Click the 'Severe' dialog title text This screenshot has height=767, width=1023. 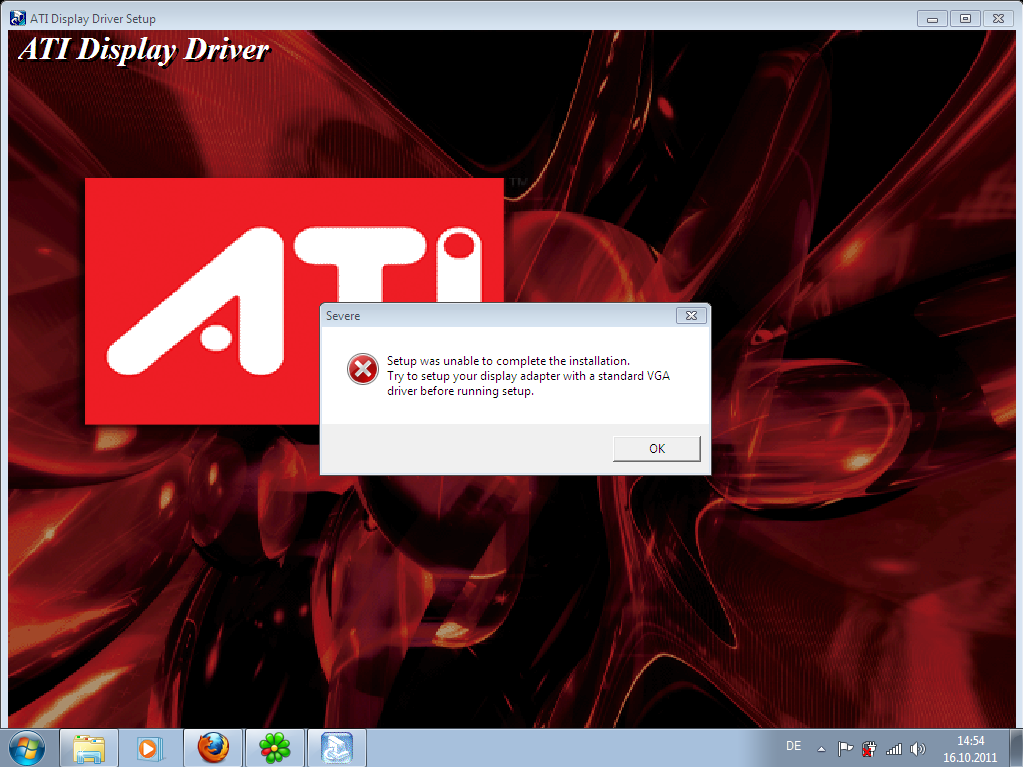click(343, 316)
